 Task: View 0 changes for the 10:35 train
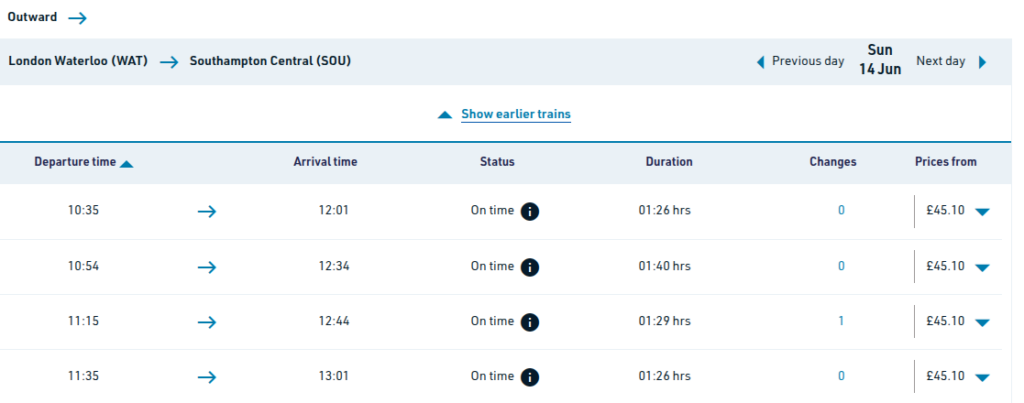click(841, 211)
